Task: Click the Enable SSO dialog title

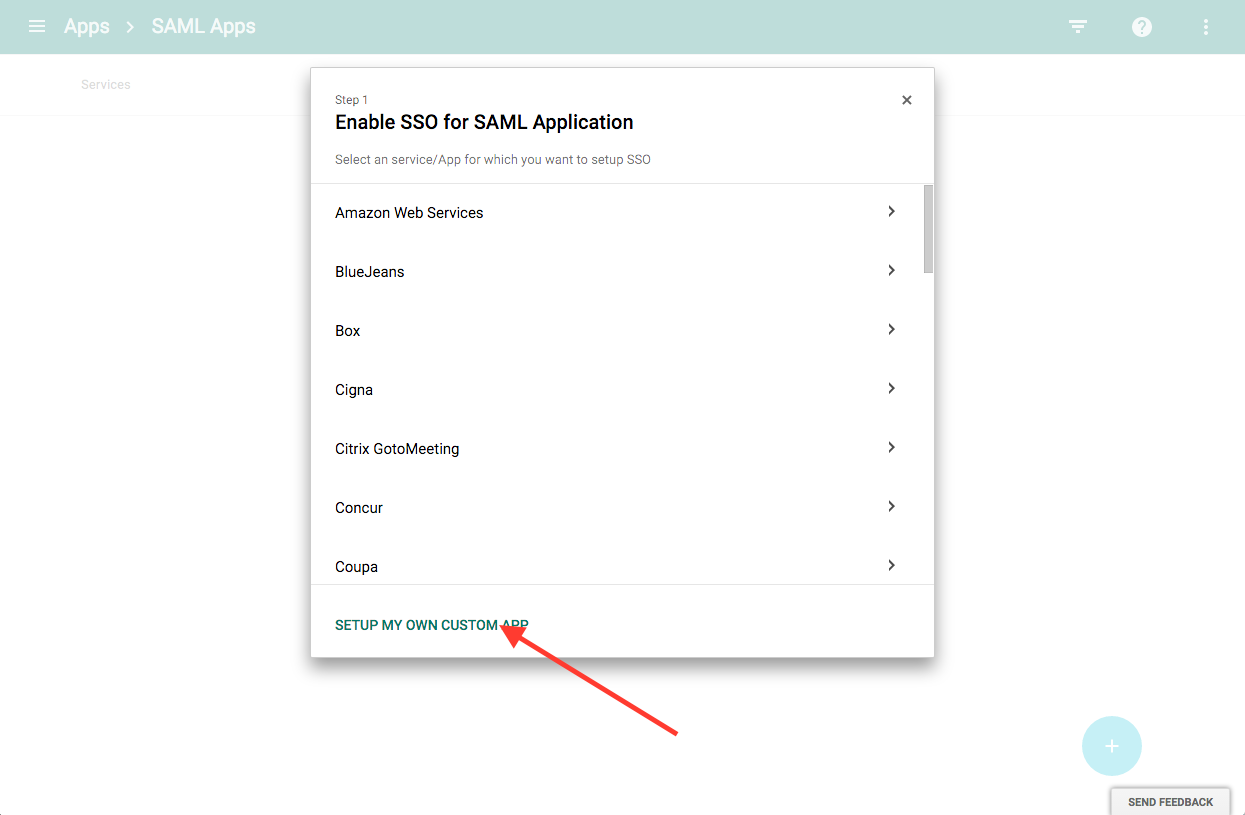Action: coord(484,122)
